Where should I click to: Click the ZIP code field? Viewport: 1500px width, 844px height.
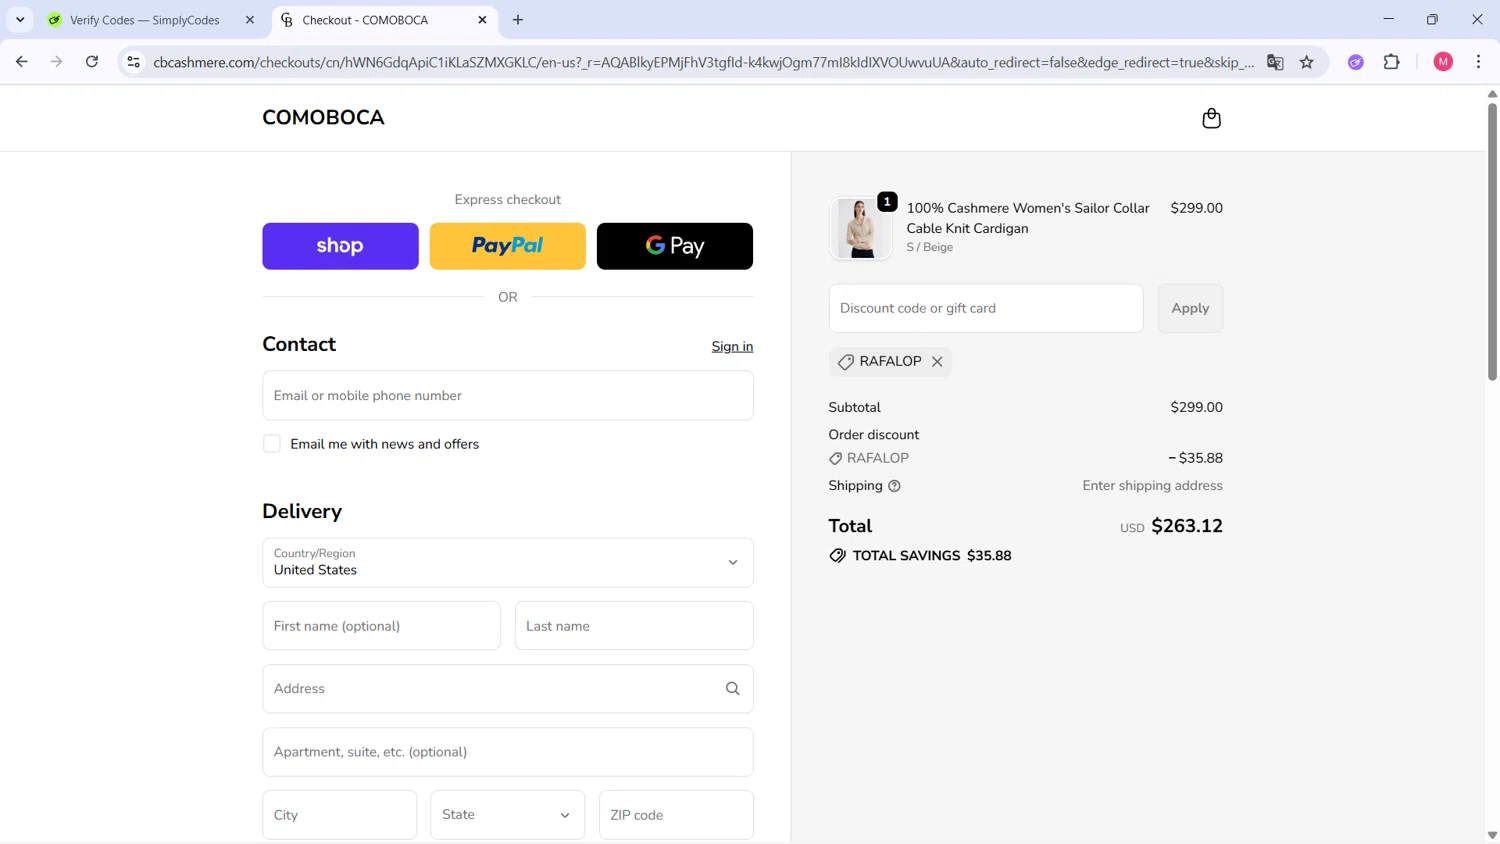[x=676, y=815]
